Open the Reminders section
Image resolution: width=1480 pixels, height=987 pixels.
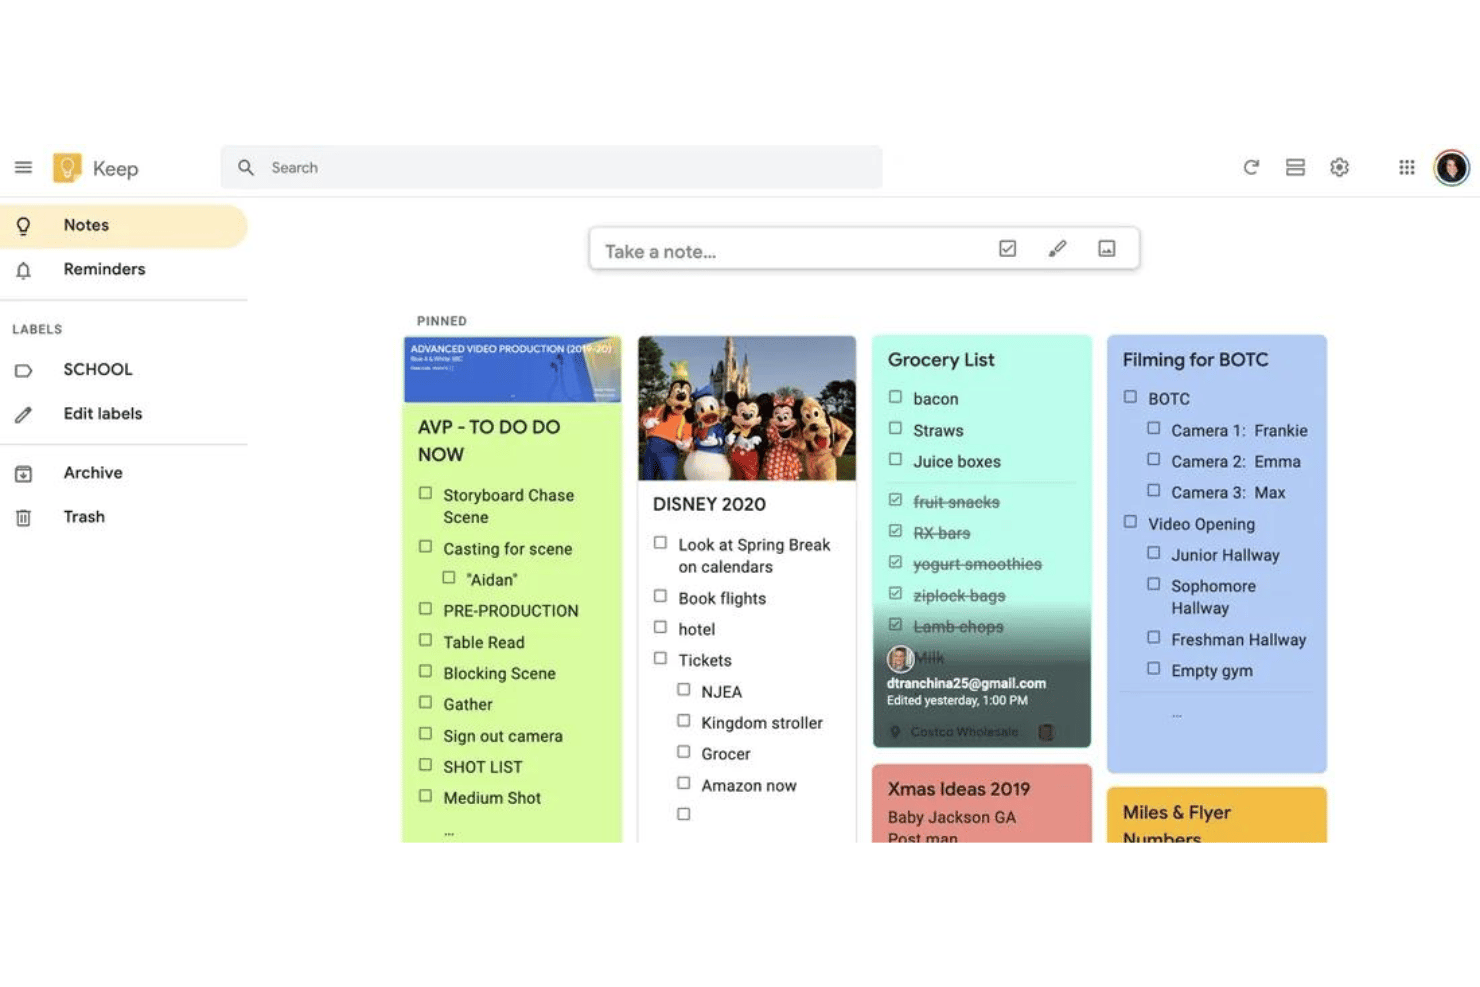pos(124,269)
